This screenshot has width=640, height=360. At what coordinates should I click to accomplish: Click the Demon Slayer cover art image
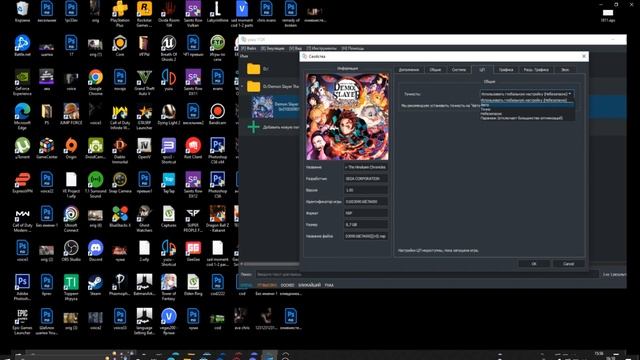pyautogui.click(x=347, y=117)
